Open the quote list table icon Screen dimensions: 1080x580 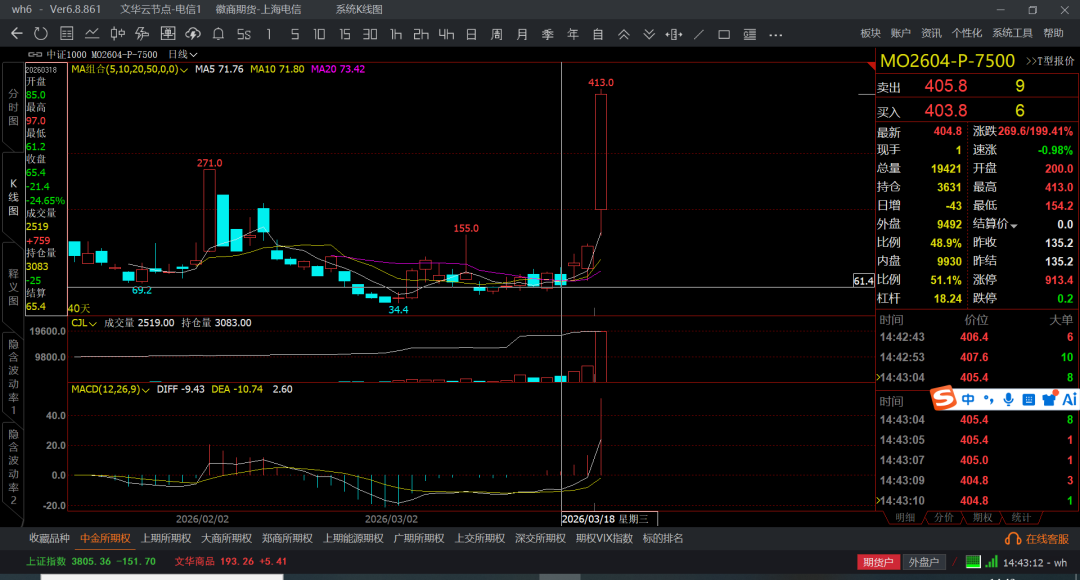click(66, 34)
